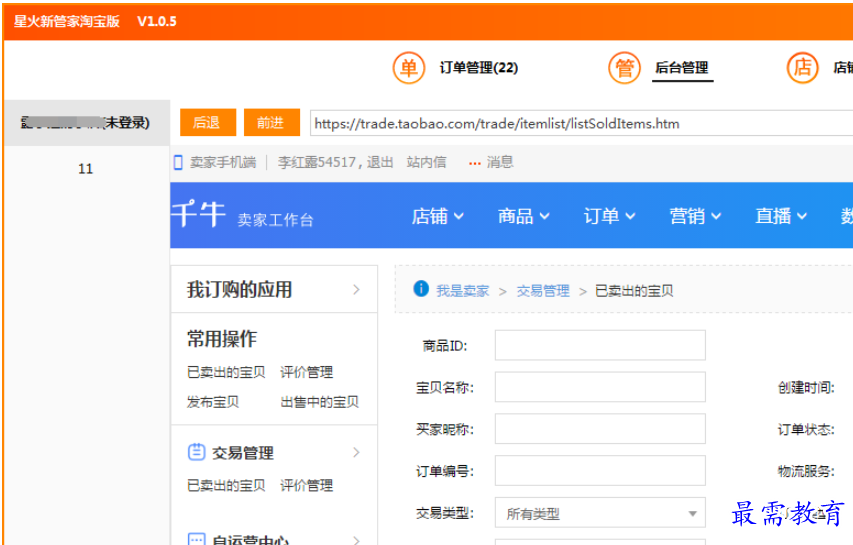The width and height of the screenshot is (853, 545).
Task: Expand the 自运营中心 sidebar chevron
Action: point(356,540)
